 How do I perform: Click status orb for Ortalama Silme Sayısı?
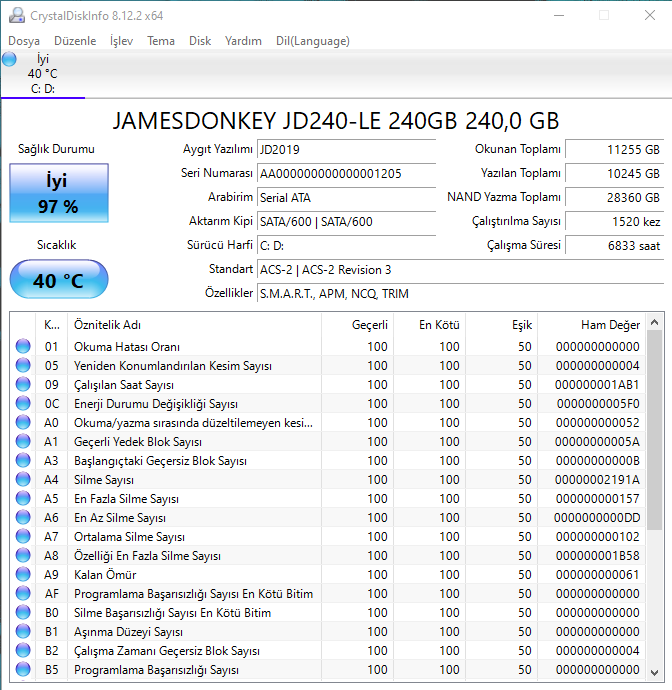tap(23, 536)
